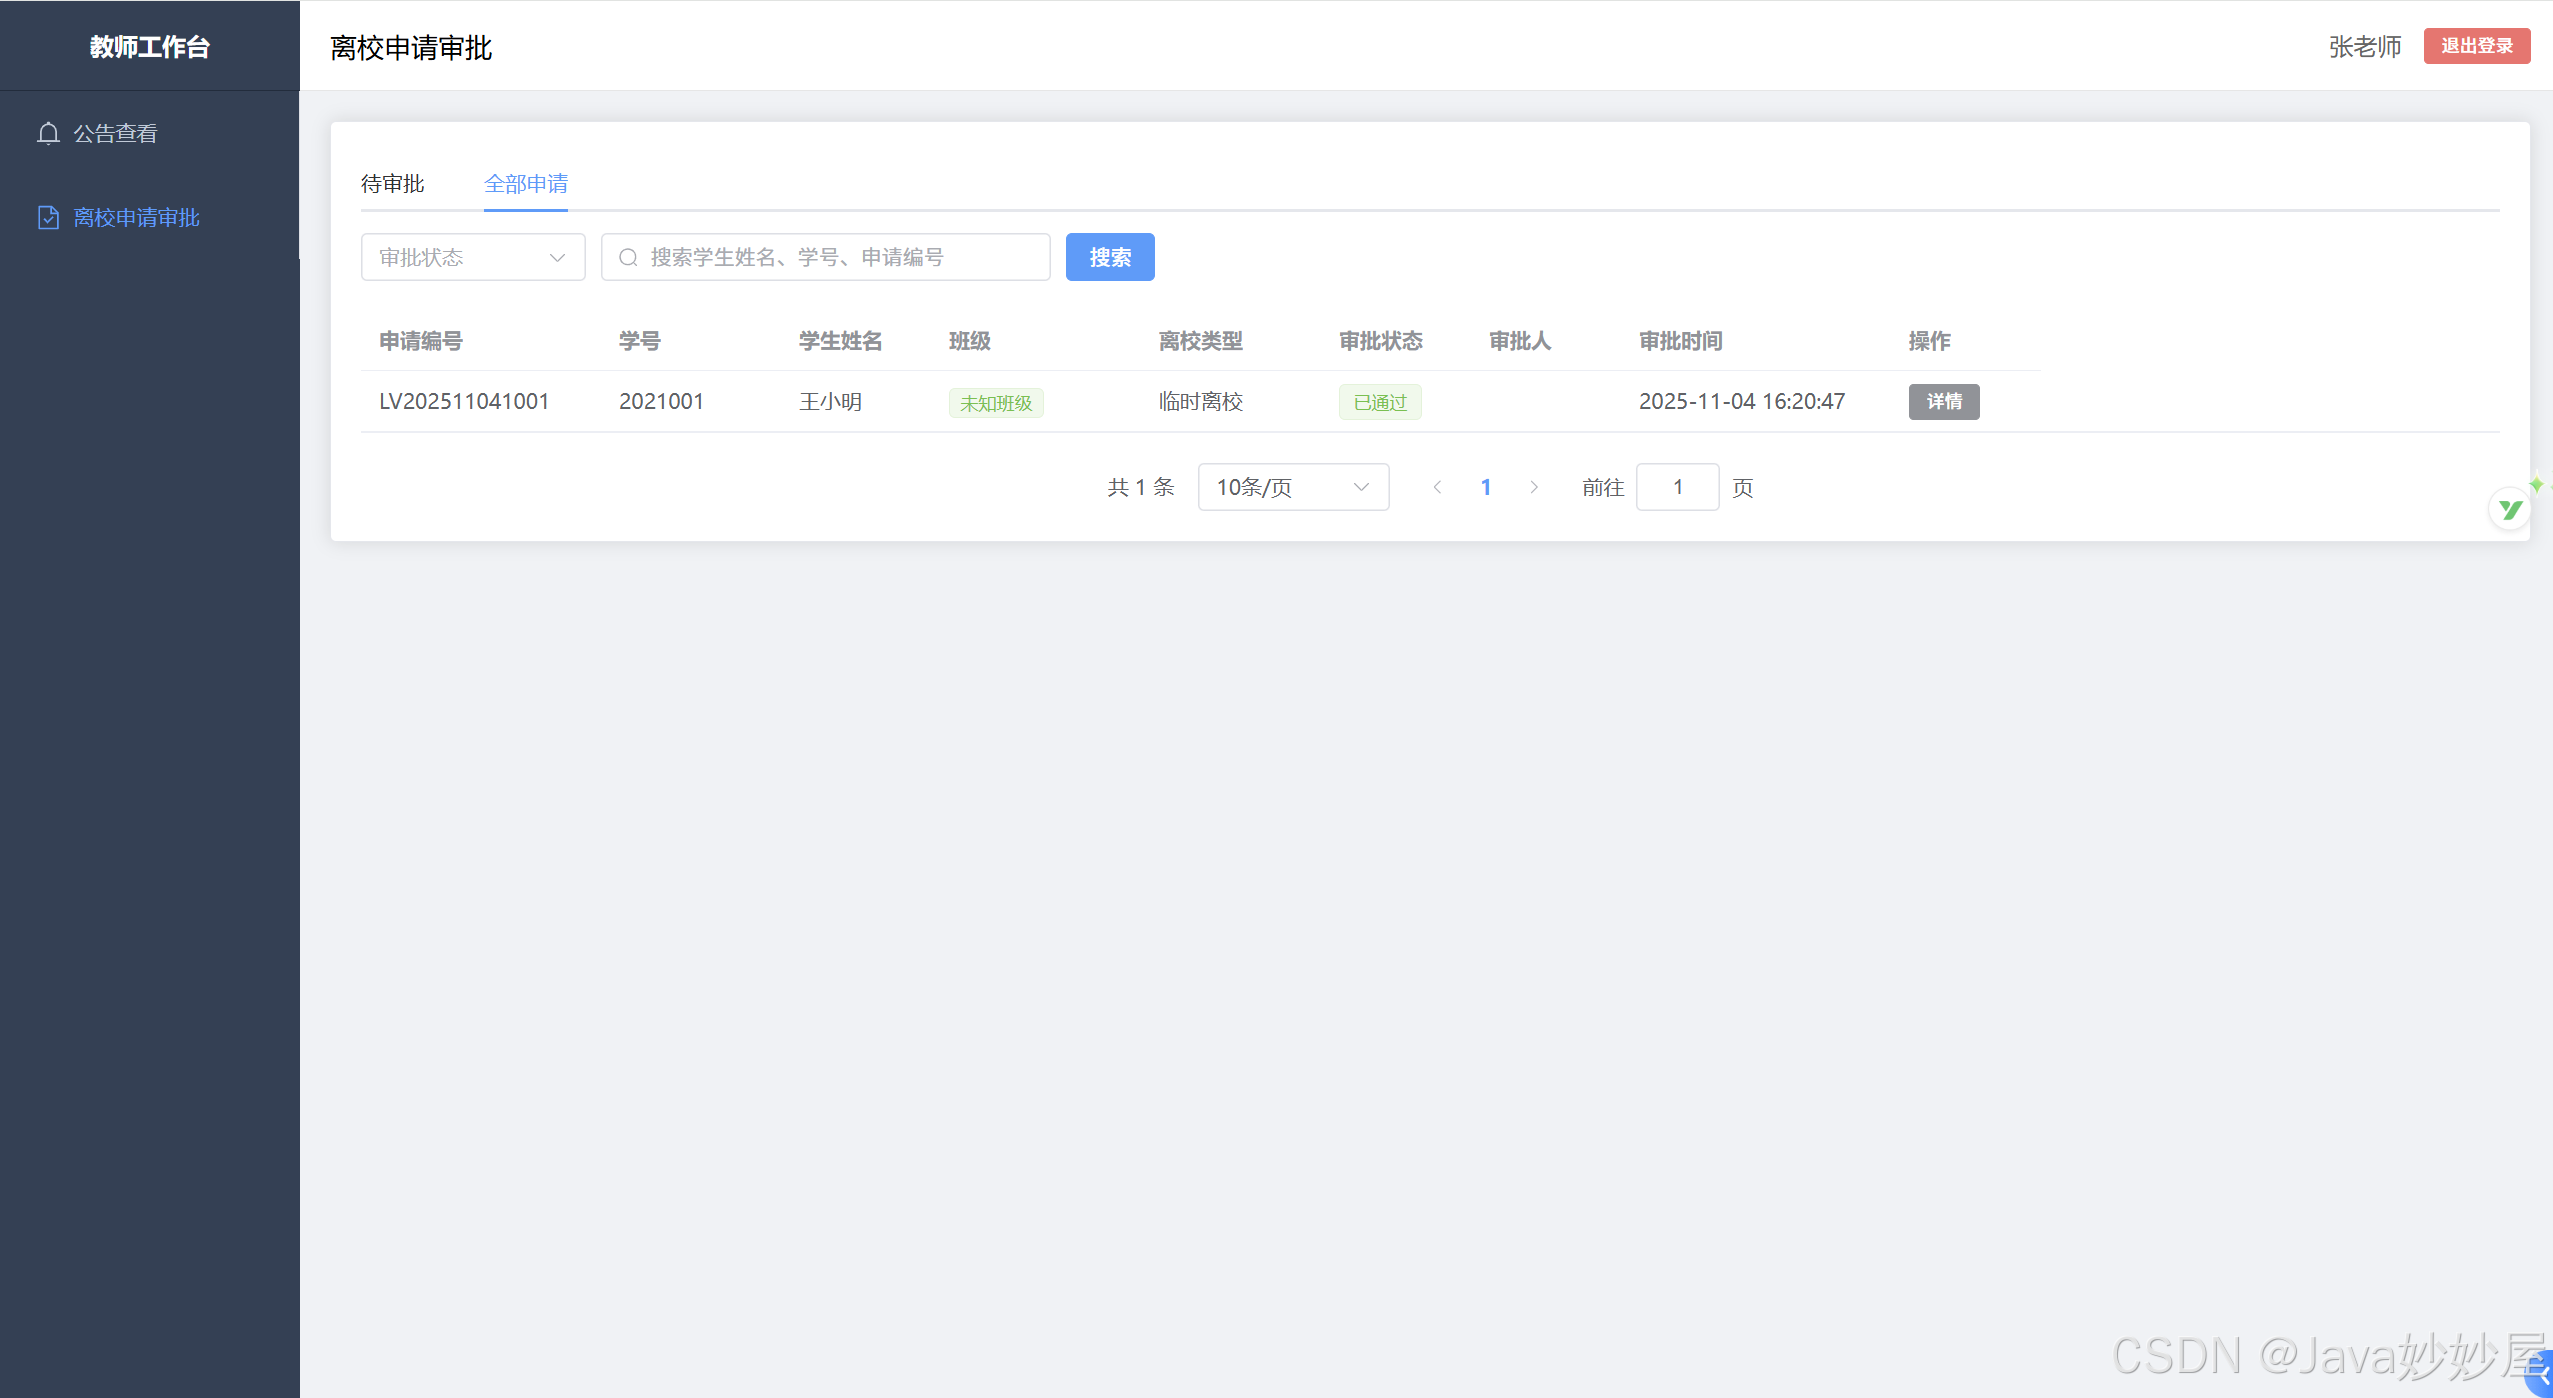Click 临时离校 leave type cell
The image size is (2553, 1398).
point(1200,402)
